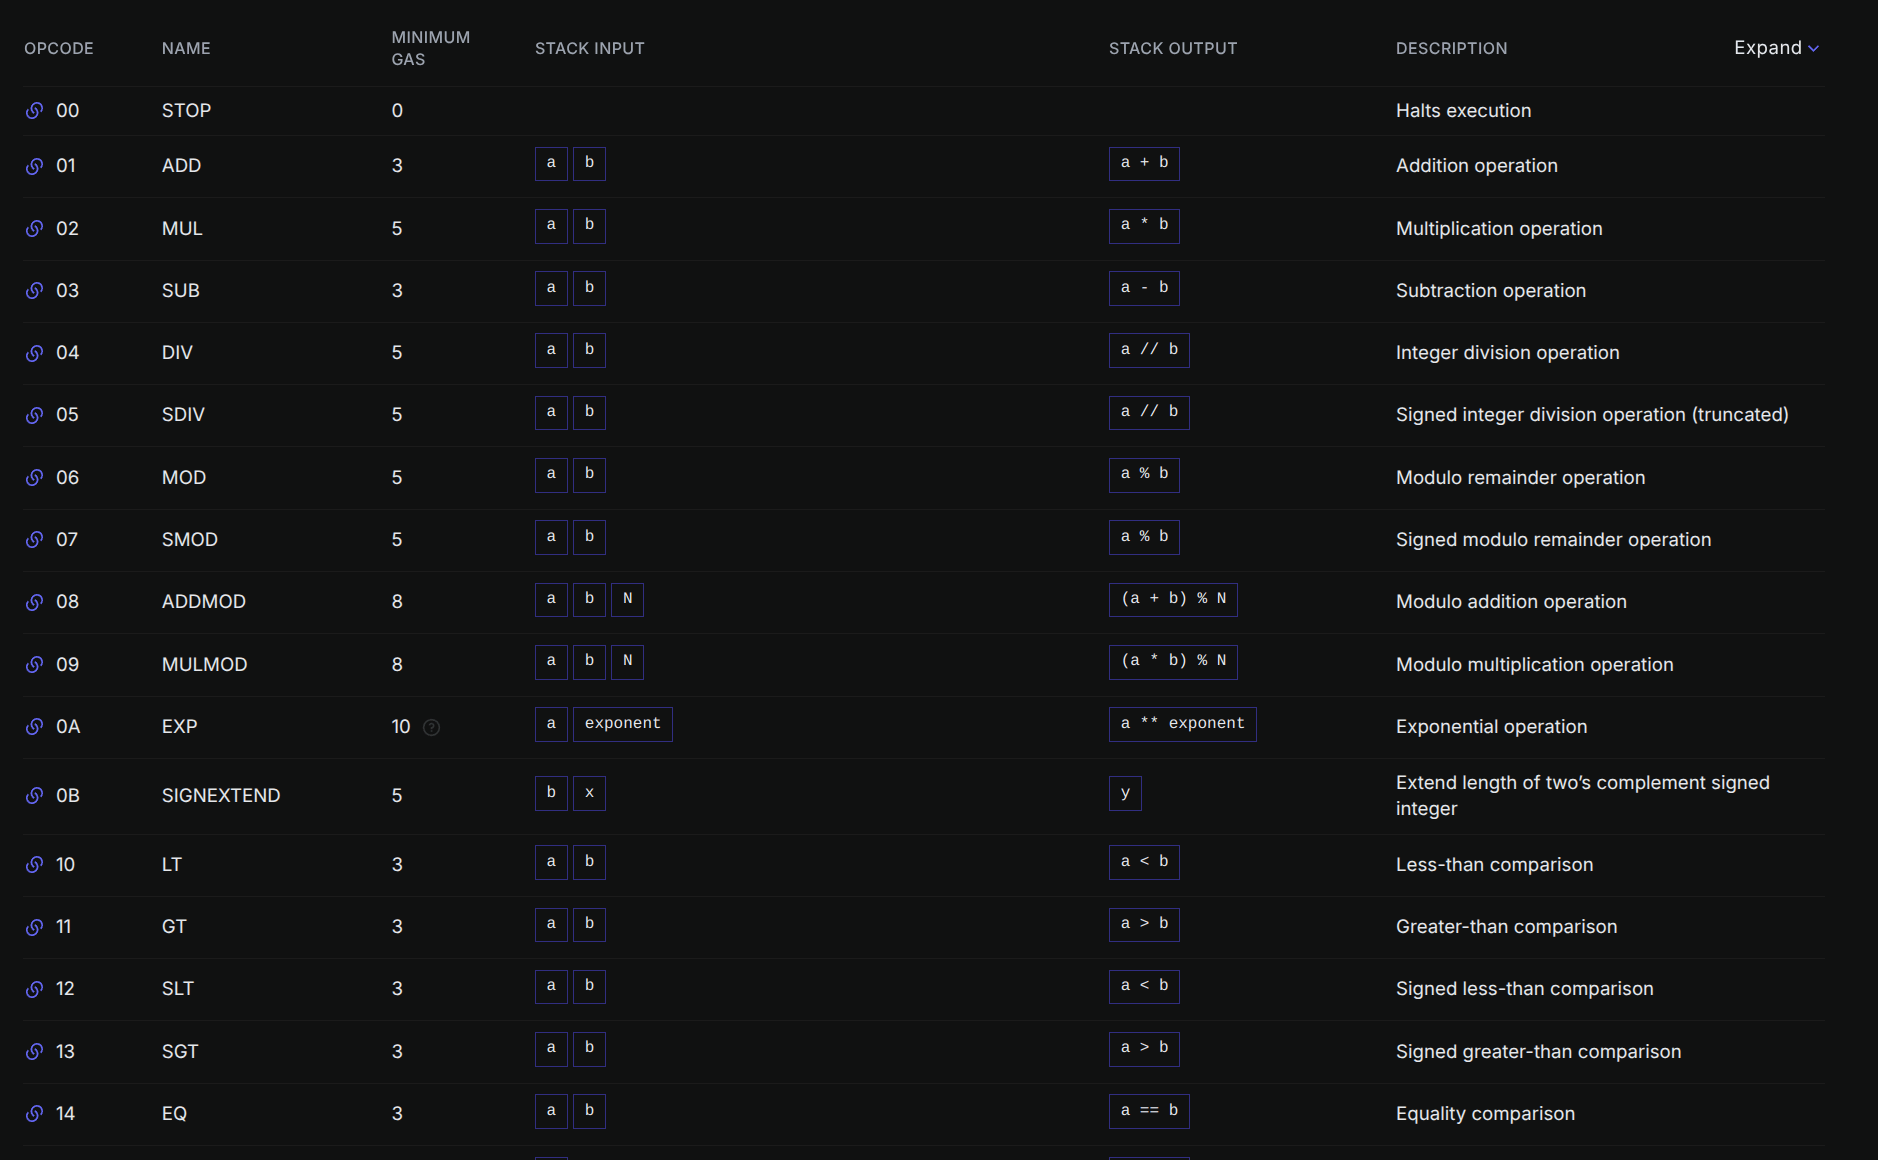Click 'Exponential operation' description
The width and height of the screenshot is (1878, 1160).
[1491, 727]
